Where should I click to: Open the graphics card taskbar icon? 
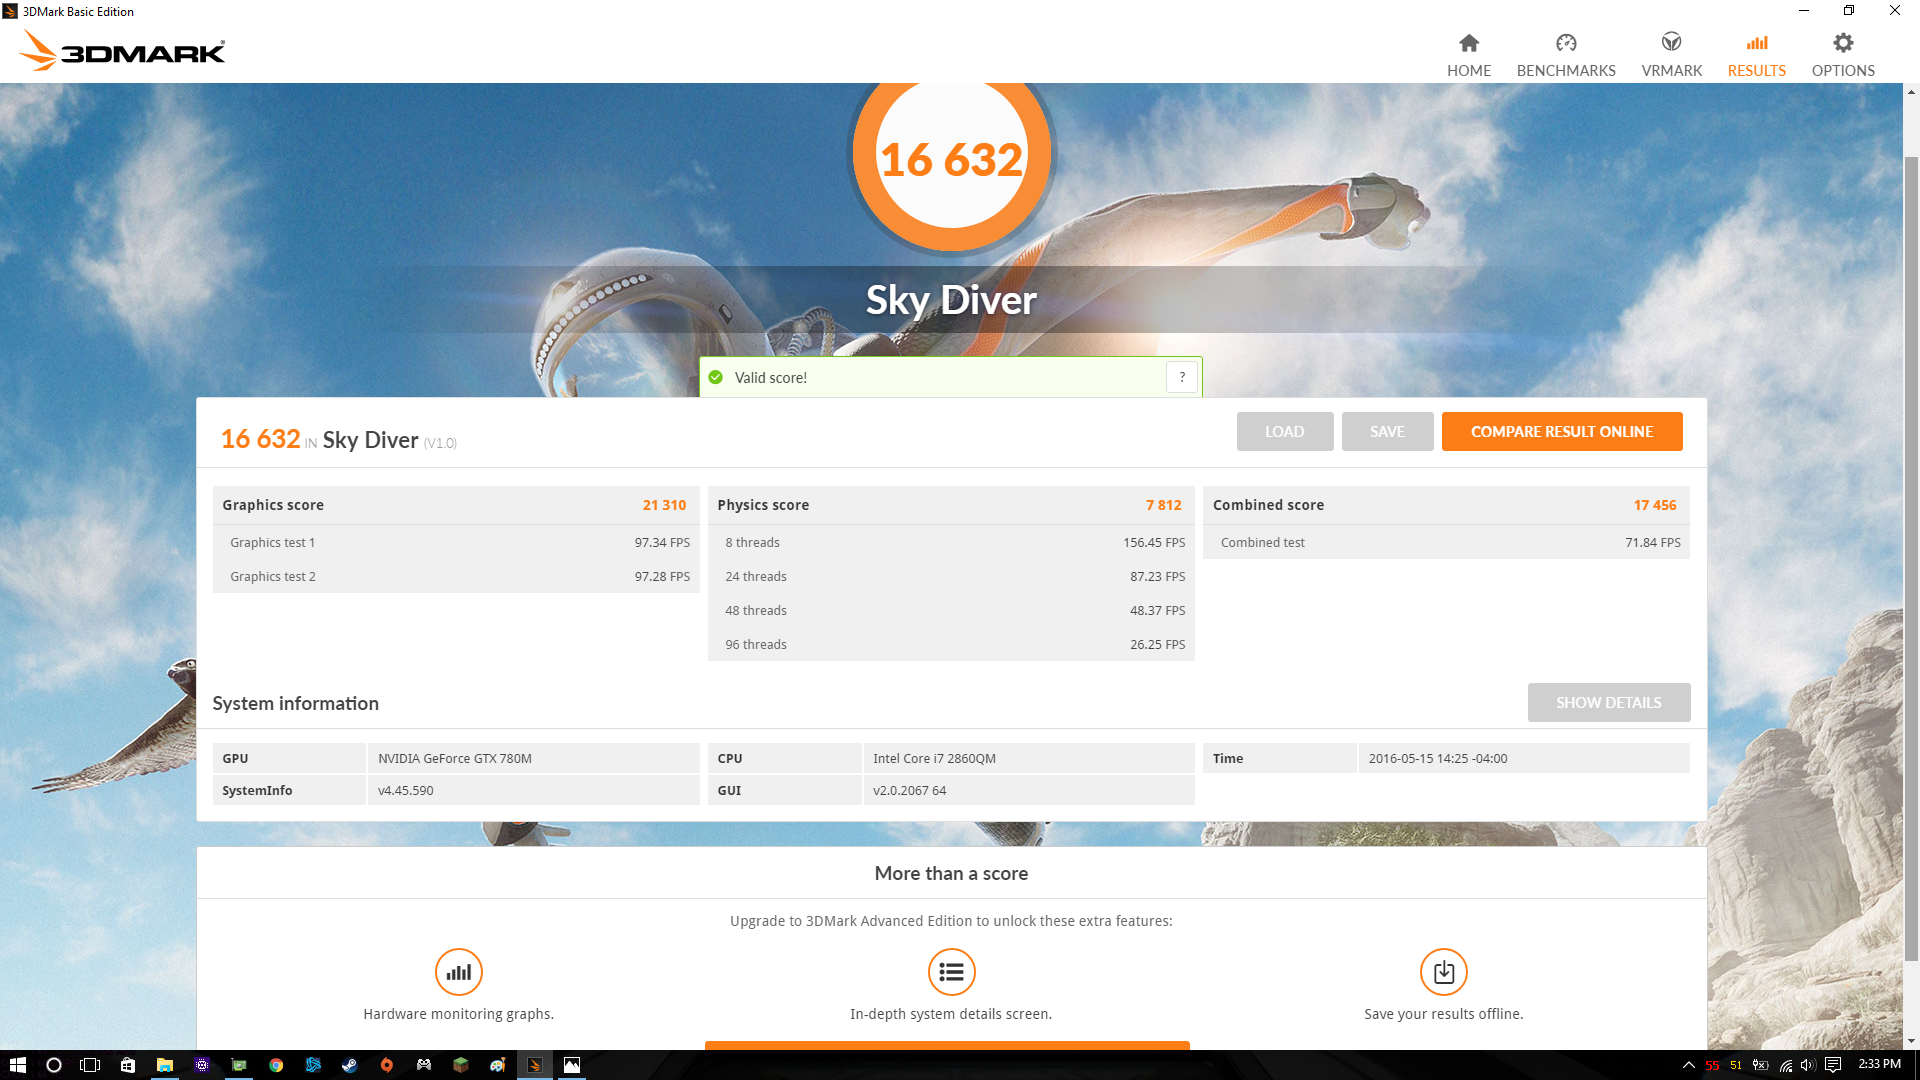tap(239, 1065)
